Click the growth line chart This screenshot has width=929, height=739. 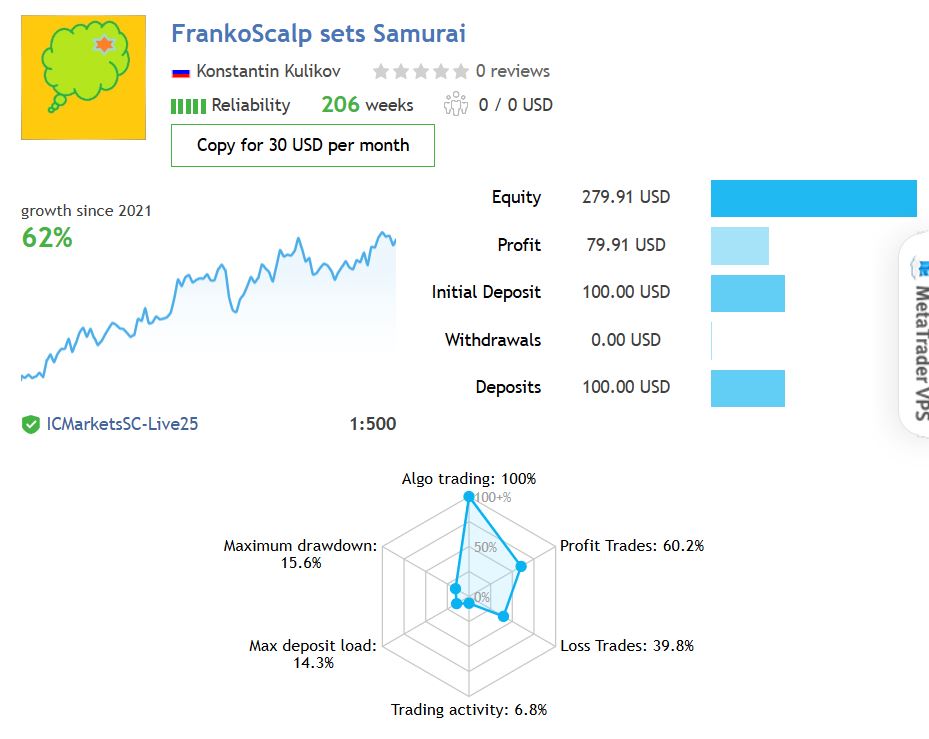(208, 305)
